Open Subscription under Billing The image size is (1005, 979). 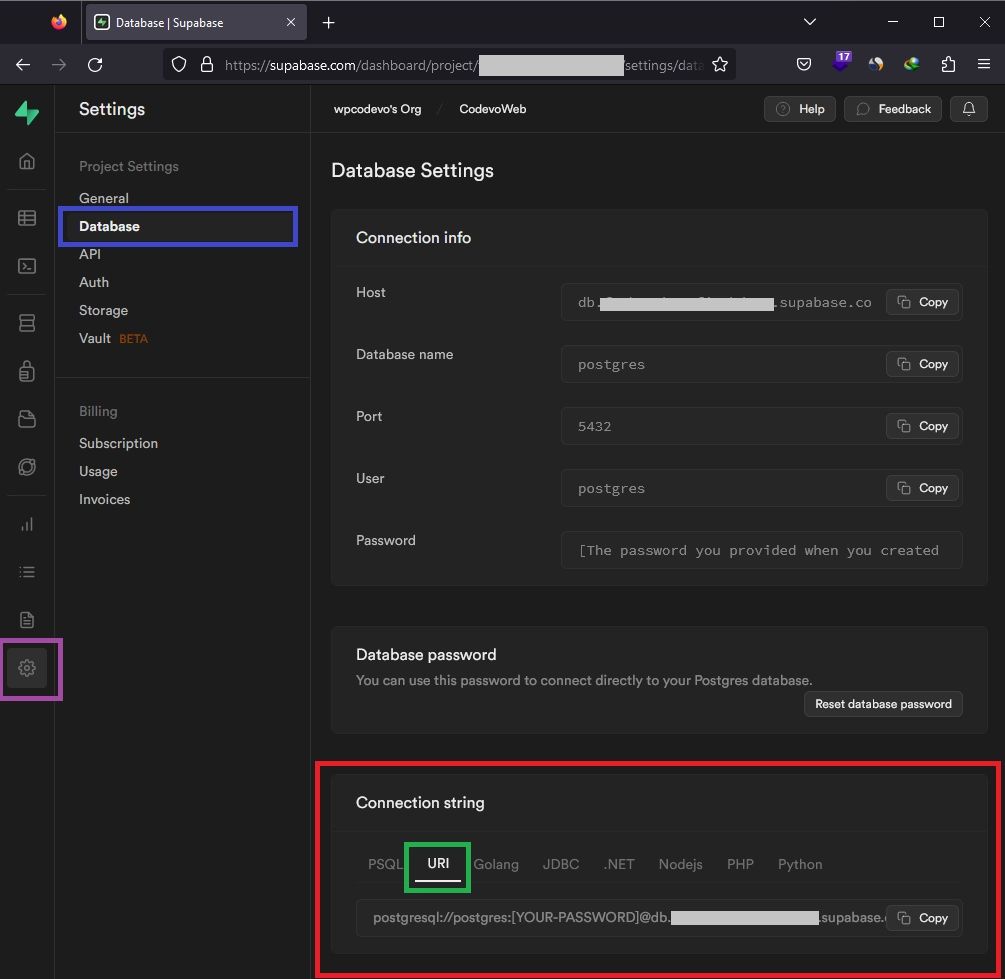(x=118, y=444)
